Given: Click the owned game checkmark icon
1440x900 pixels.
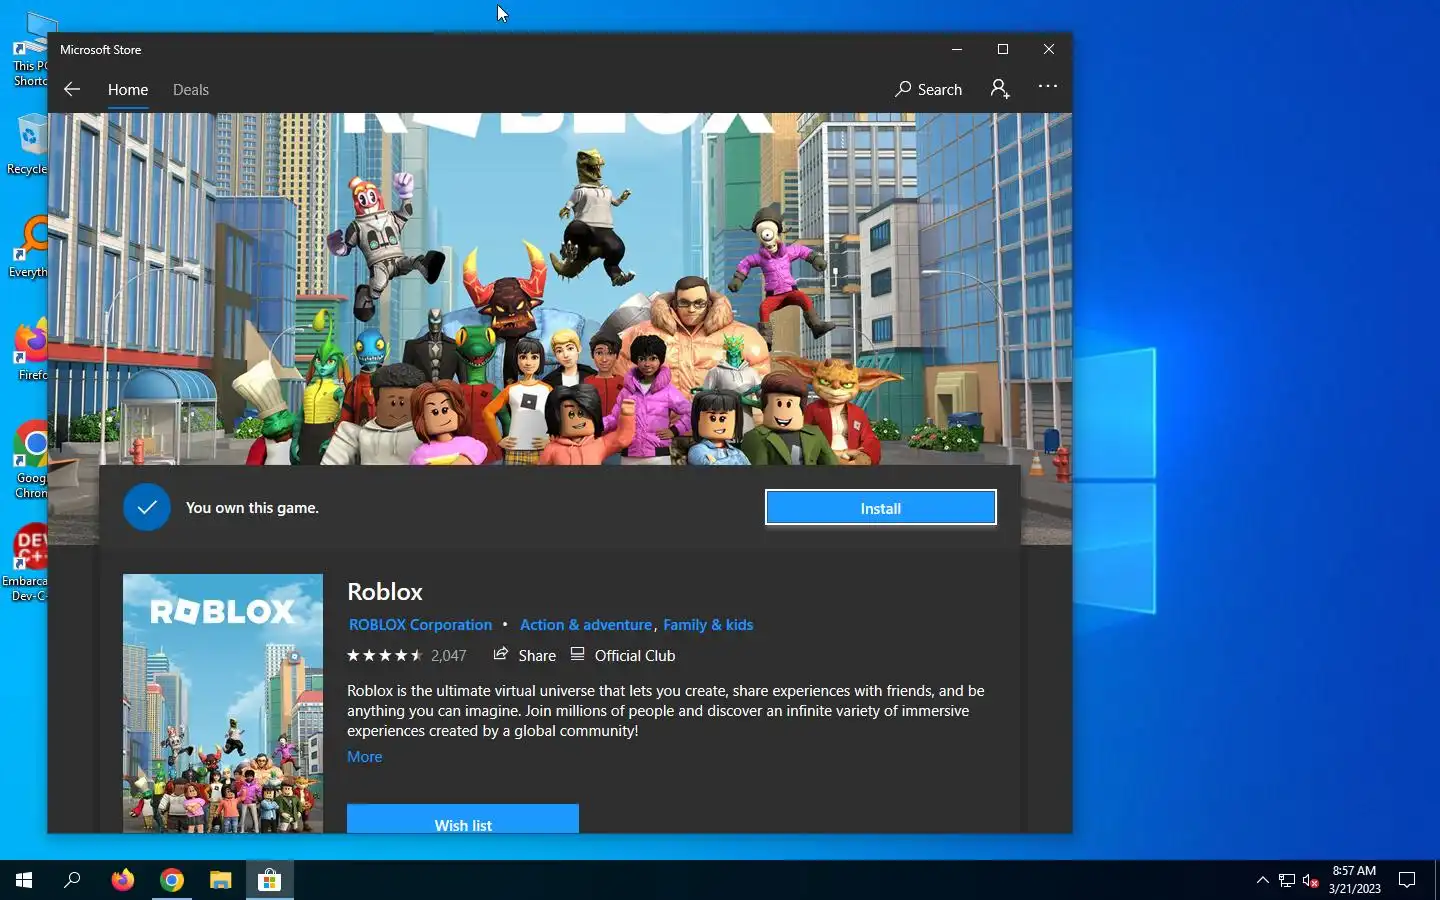Looking at the screenshot, I should coord(147,507).
